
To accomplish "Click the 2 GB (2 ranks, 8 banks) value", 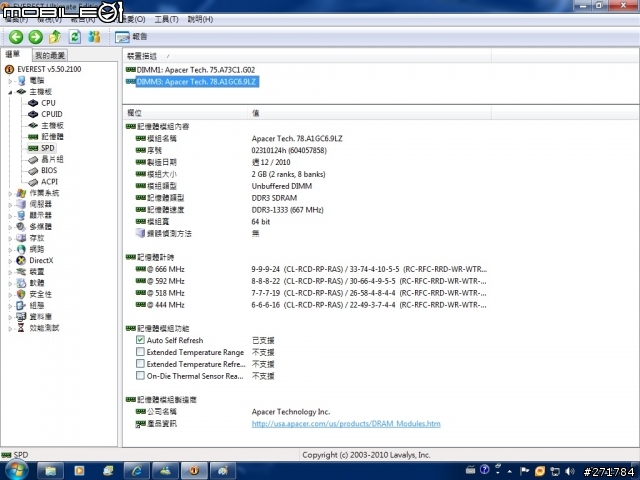I will [288, 174].
